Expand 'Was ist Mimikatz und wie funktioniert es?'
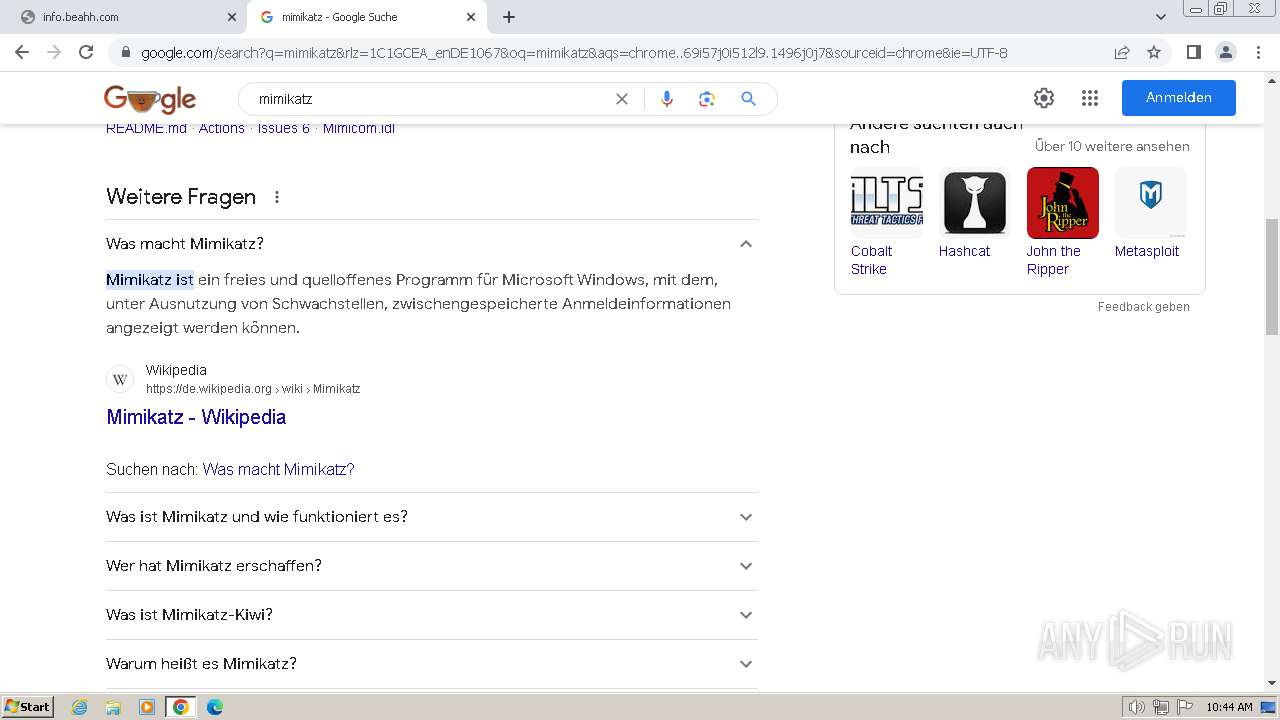The image size is (1280, 720). pyautogui.click(x=431, y=517)
